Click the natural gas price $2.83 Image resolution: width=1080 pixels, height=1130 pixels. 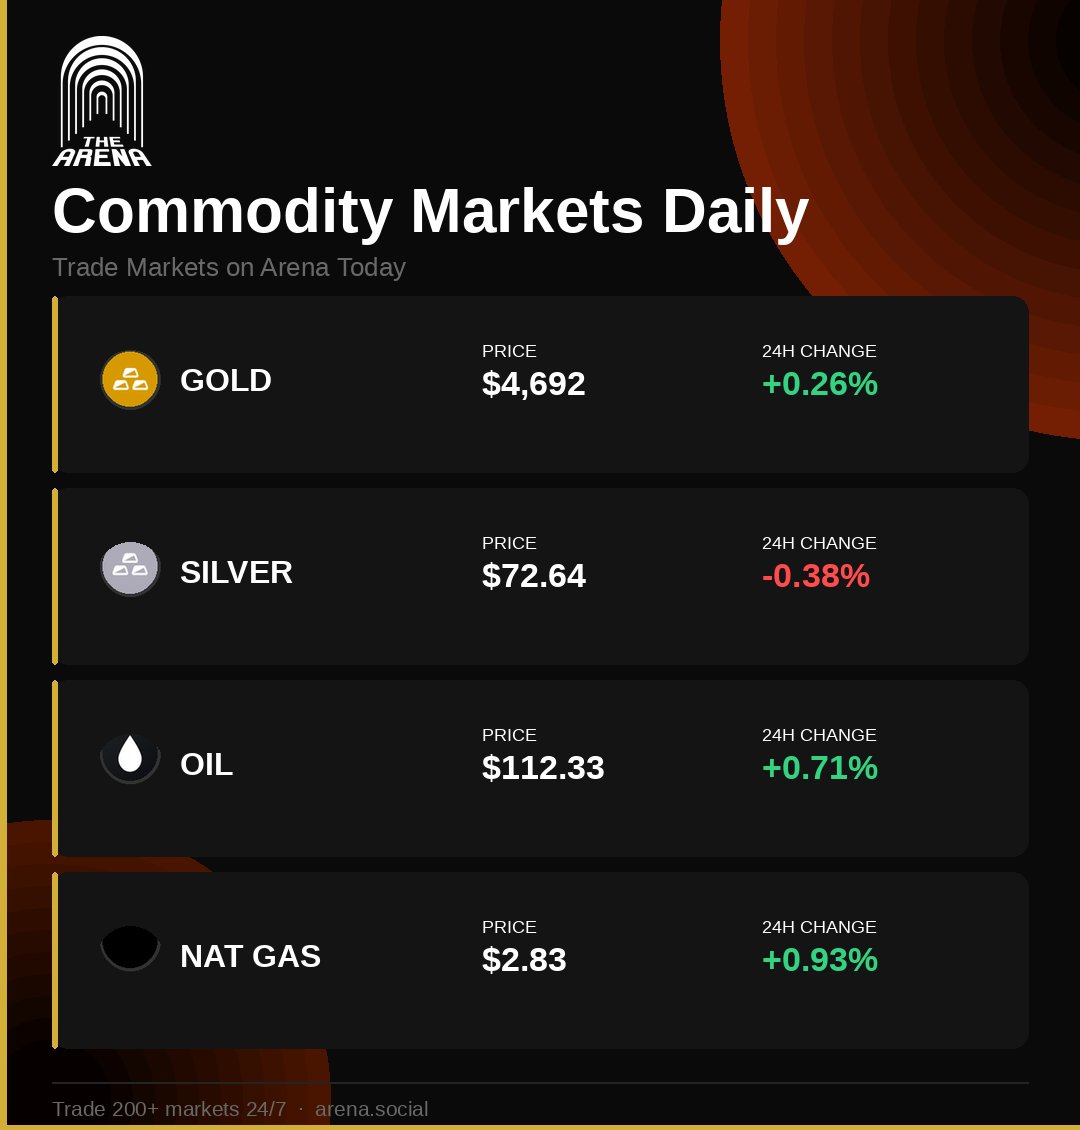pyautogui.click(x=524, y=960)
